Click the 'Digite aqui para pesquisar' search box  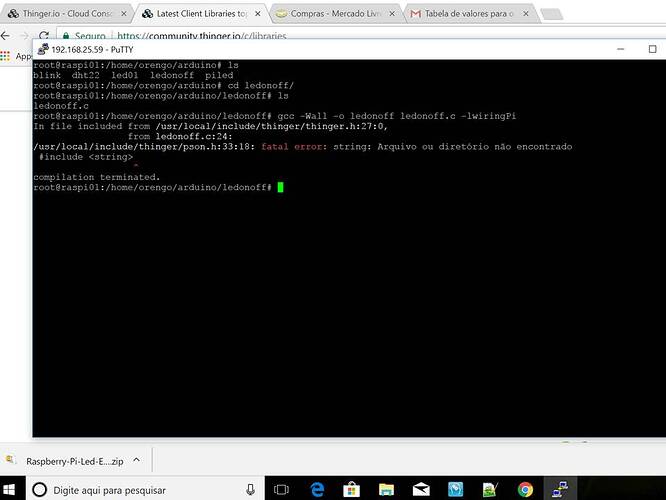coord(145,490)
